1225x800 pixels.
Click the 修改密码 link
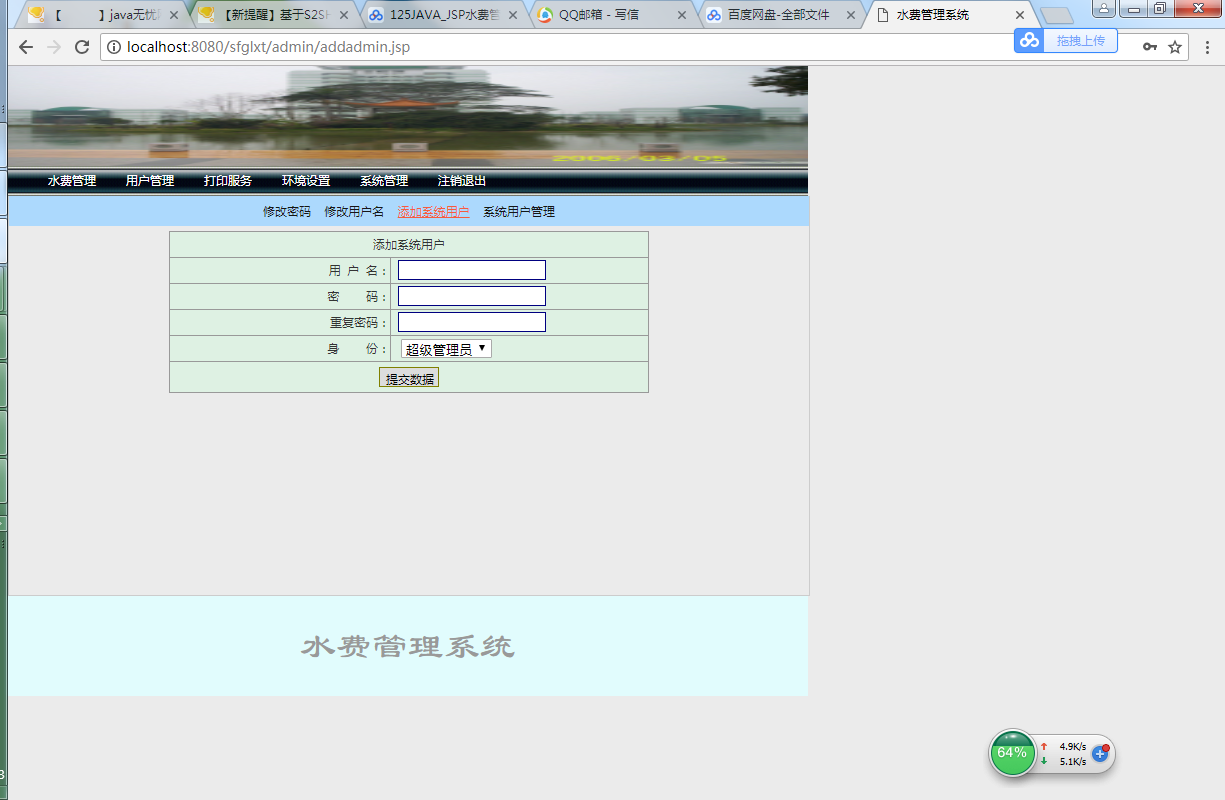(x=287, y=212)
